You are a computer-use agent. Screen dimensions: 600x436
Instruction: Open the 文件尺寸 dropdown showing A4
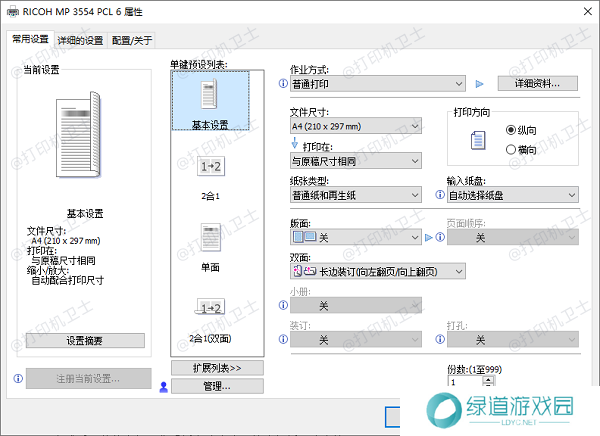(x=356, y=126)
